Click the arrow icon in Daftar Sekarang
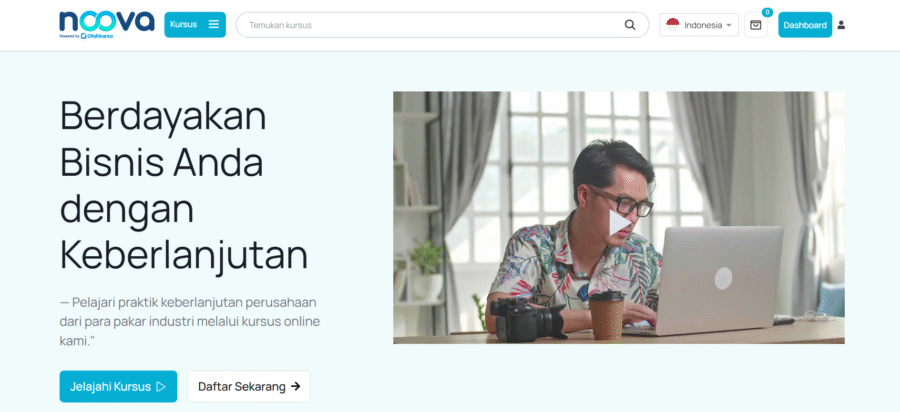 (296, 387)
